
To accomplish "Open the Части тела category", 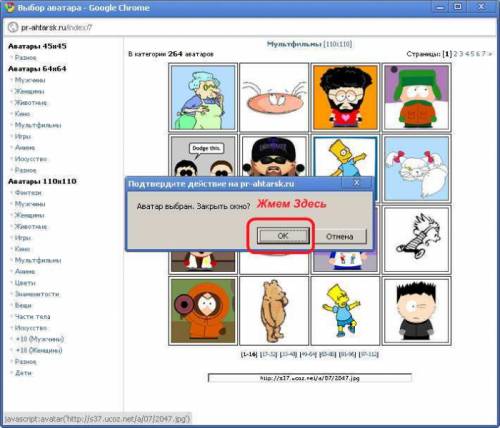I will pyautogui.click(x=32, y=317).
